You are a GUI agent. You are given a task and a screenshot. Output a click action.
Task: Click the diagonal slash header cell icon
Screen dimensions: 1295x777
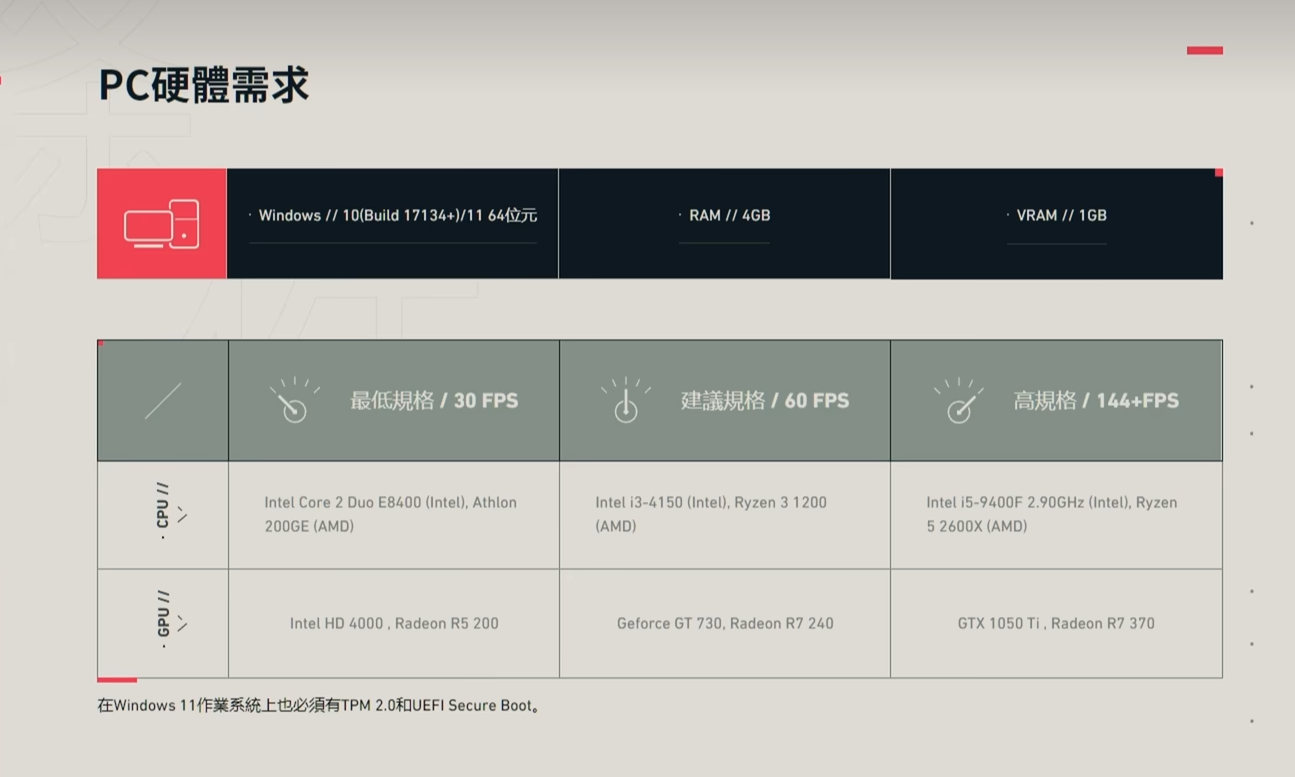[x=163, y=401]
